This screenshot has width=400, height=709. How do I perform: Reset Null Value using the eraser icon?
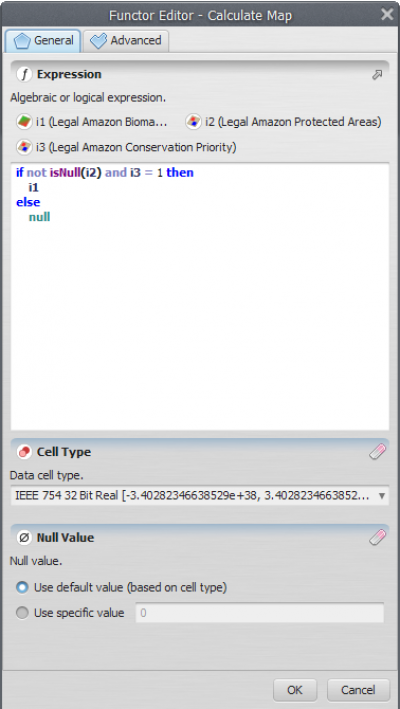(x=377, y=538)
